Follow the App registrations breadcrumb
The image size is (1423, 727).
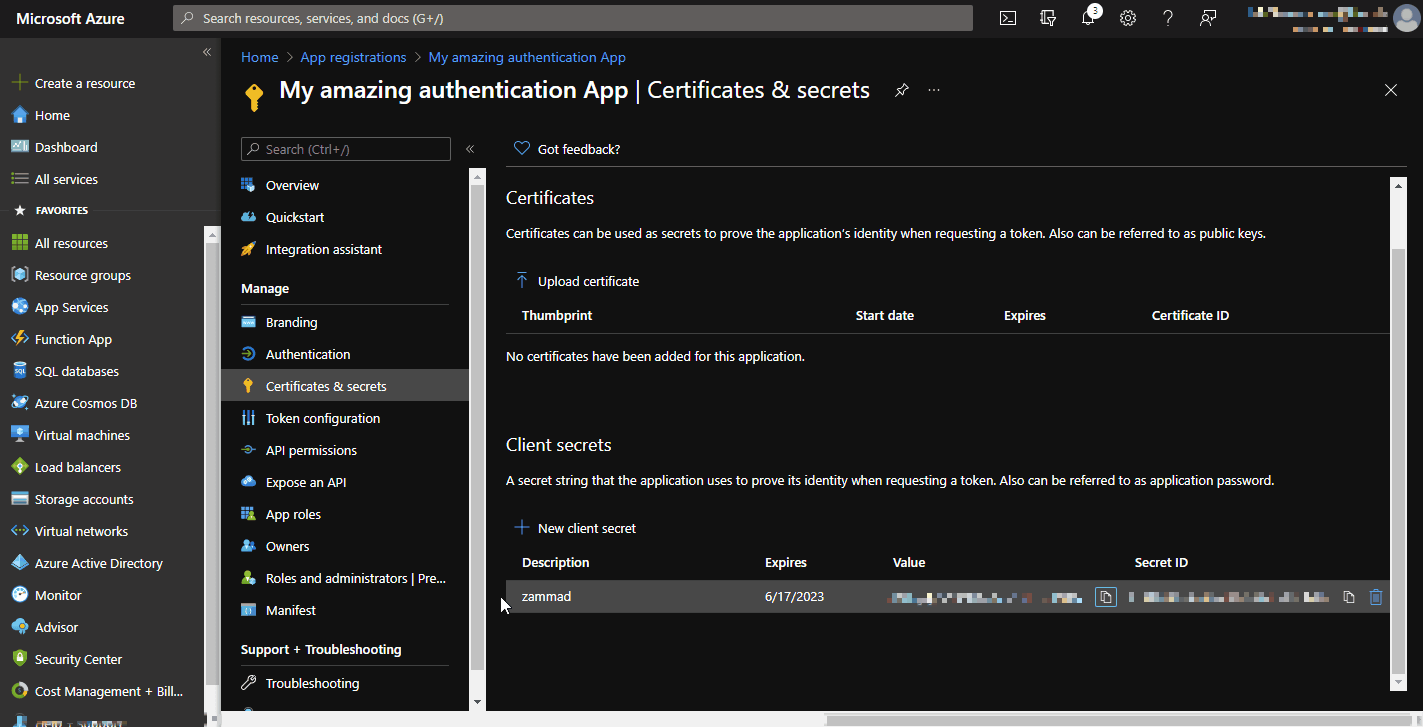[353, 57]
